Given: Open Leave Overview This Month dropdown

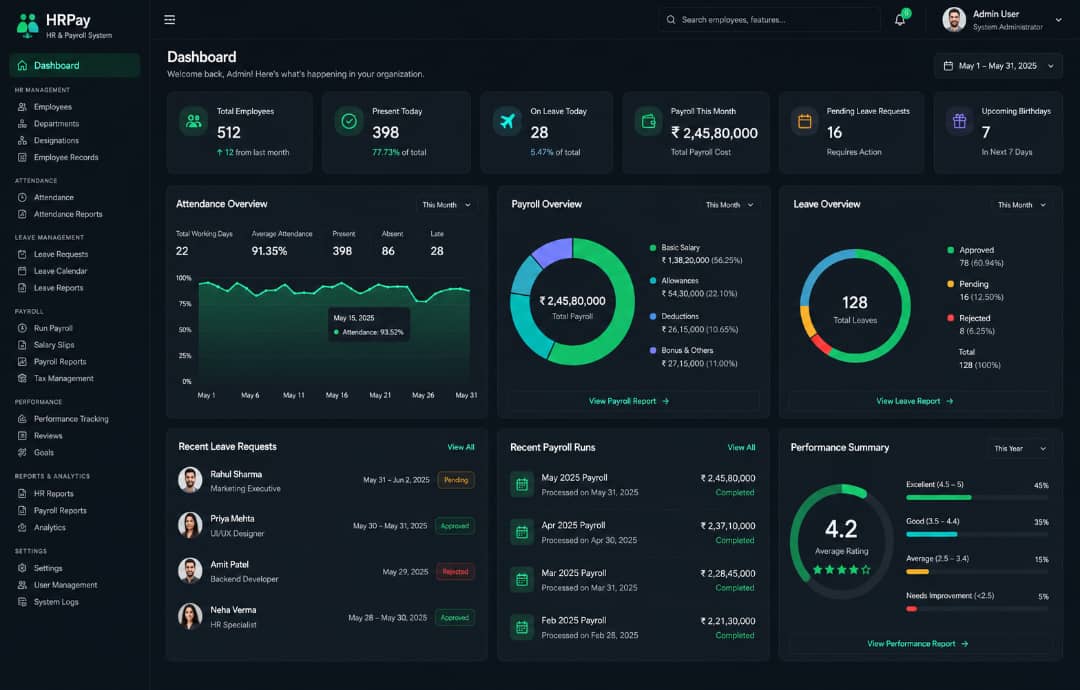Looking at the screenshot, I should [x=1021, y=205].
